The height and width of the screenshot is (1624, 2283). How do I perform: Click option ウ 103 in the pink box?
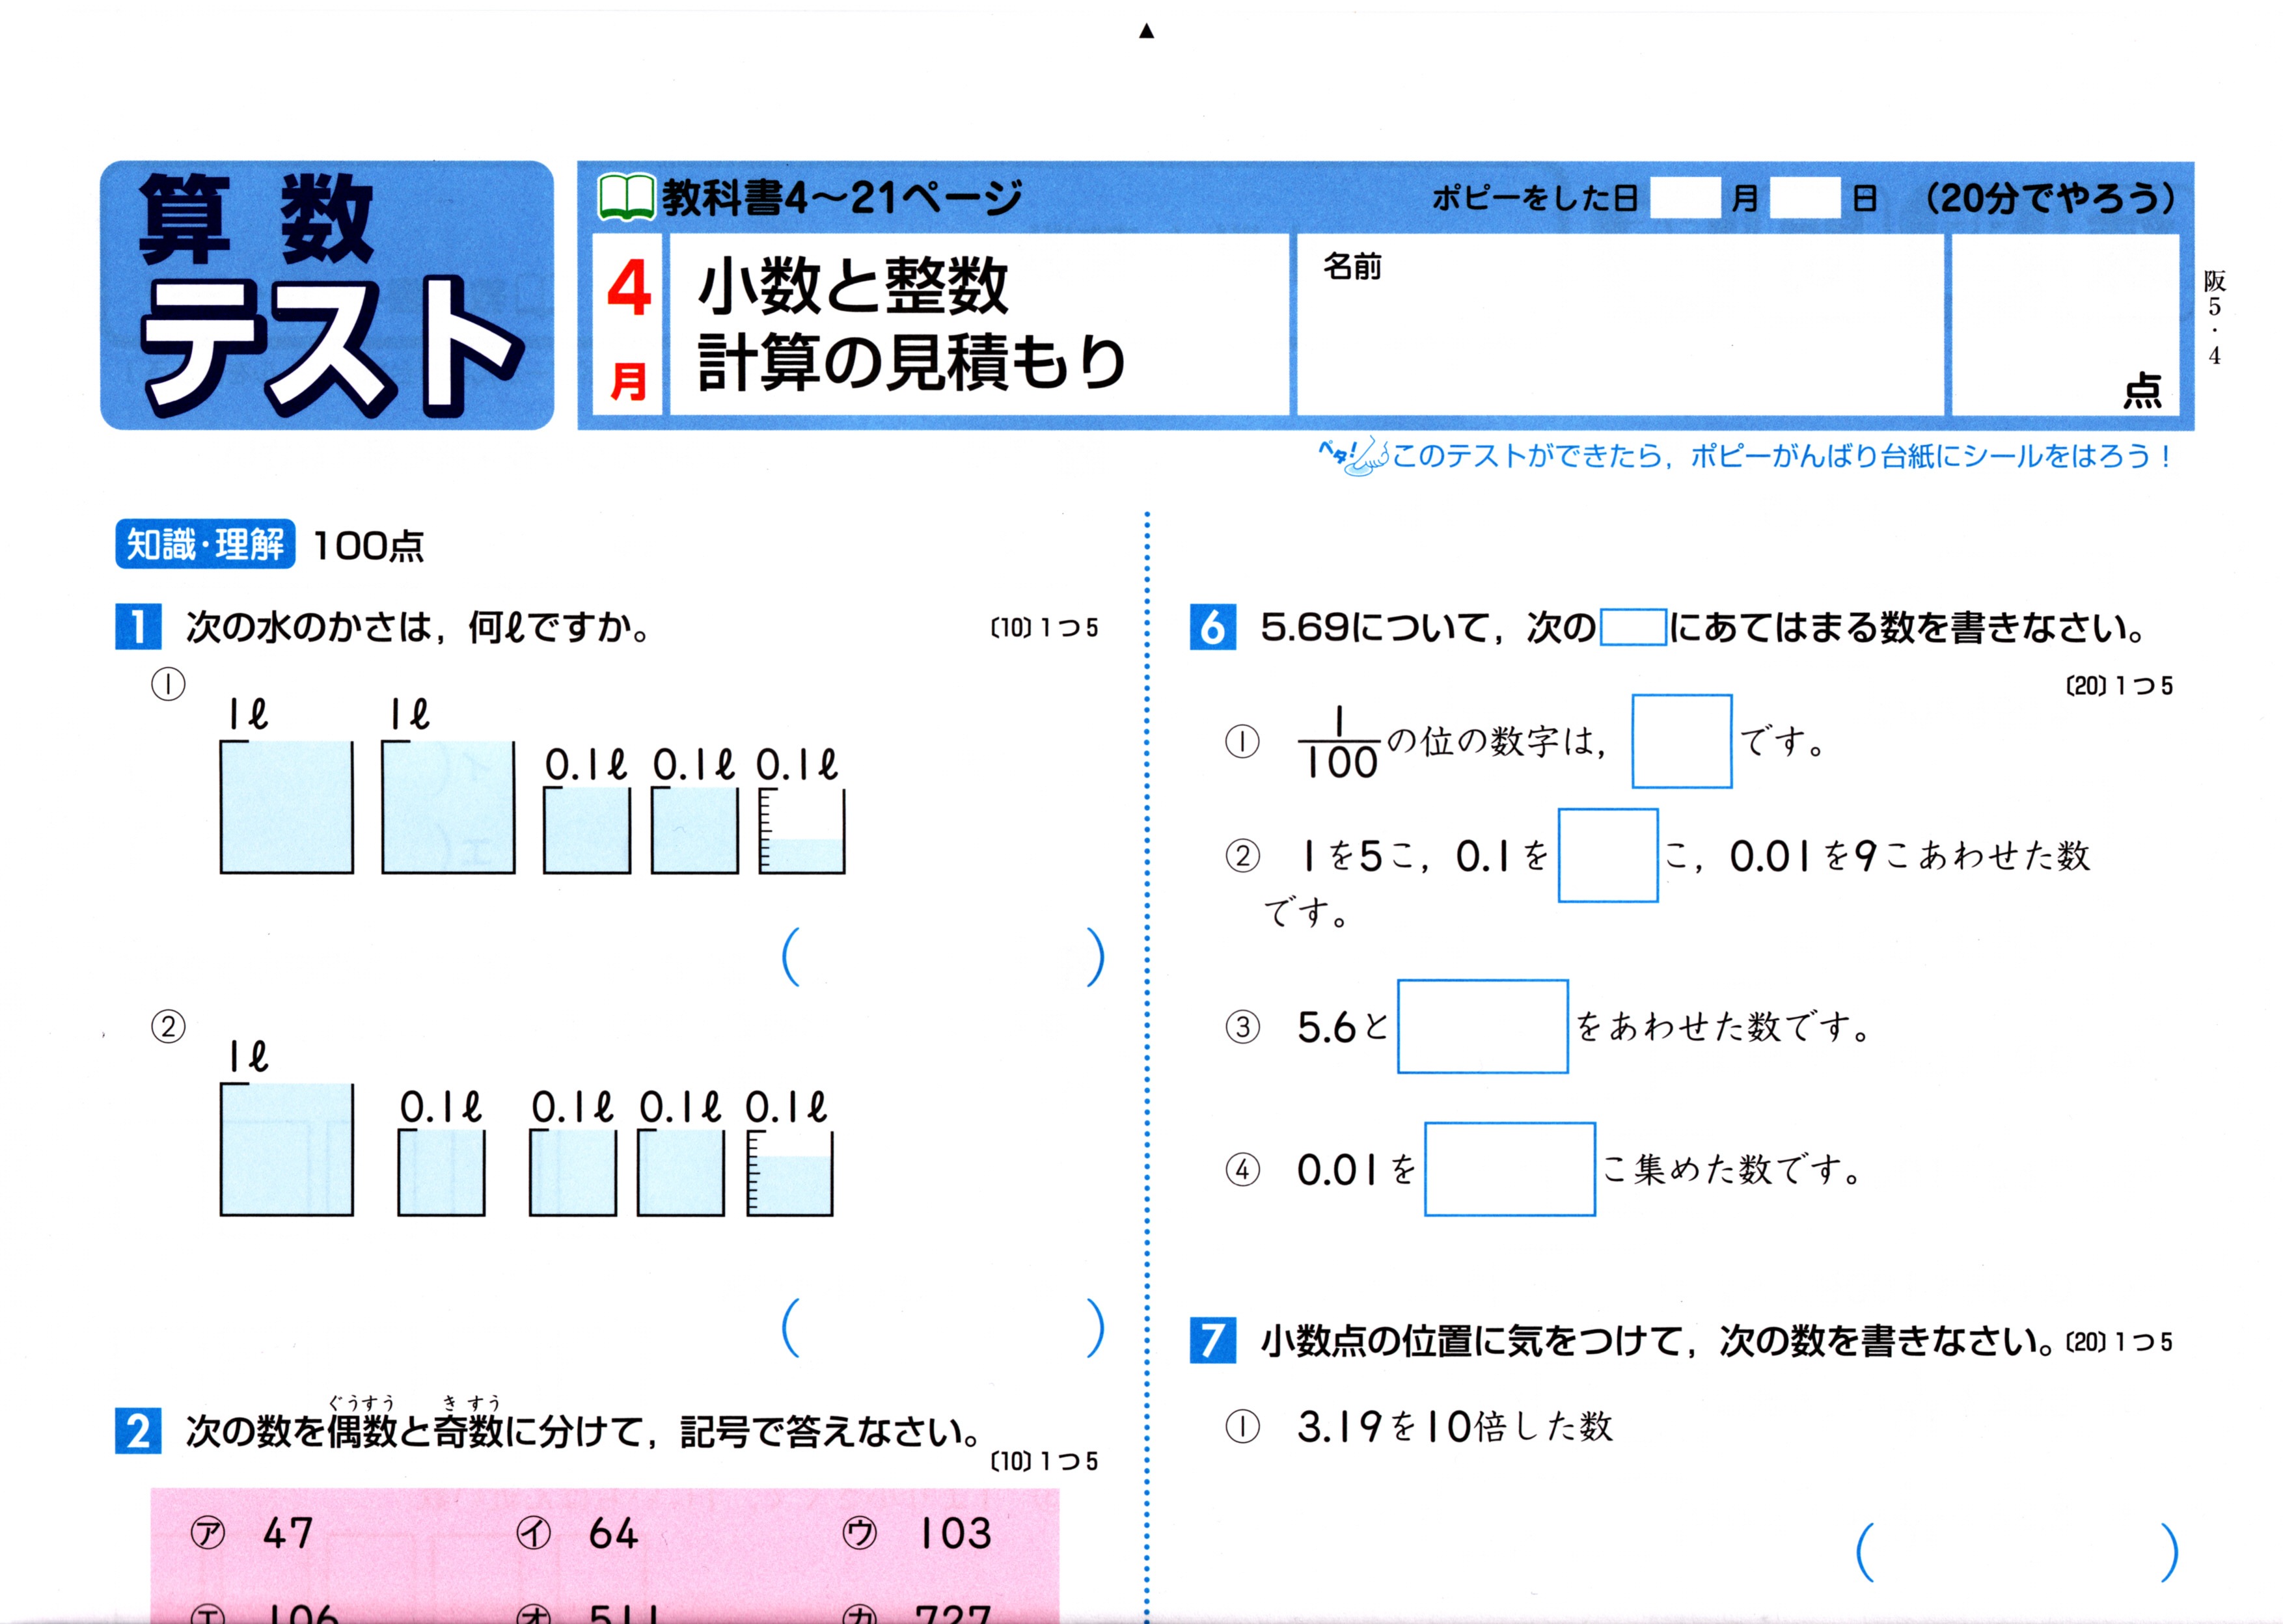918,1533
